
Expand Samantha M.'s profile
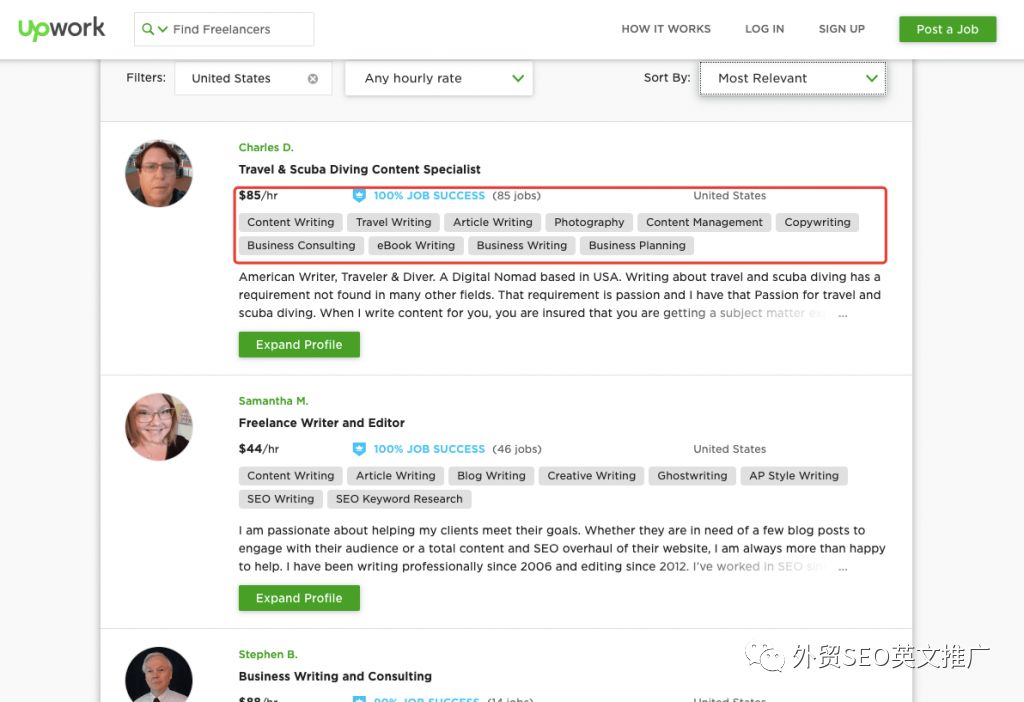point(299,598)
